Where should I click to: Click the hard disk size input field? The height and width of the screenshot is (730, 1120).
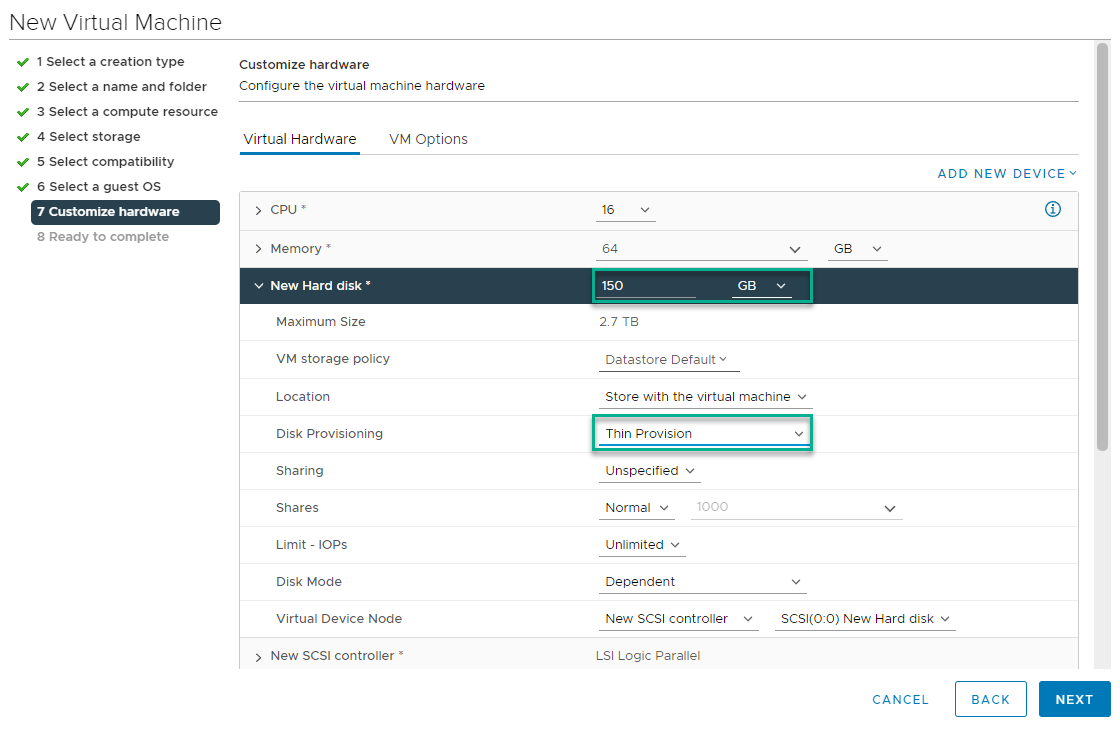click(646, 286)
